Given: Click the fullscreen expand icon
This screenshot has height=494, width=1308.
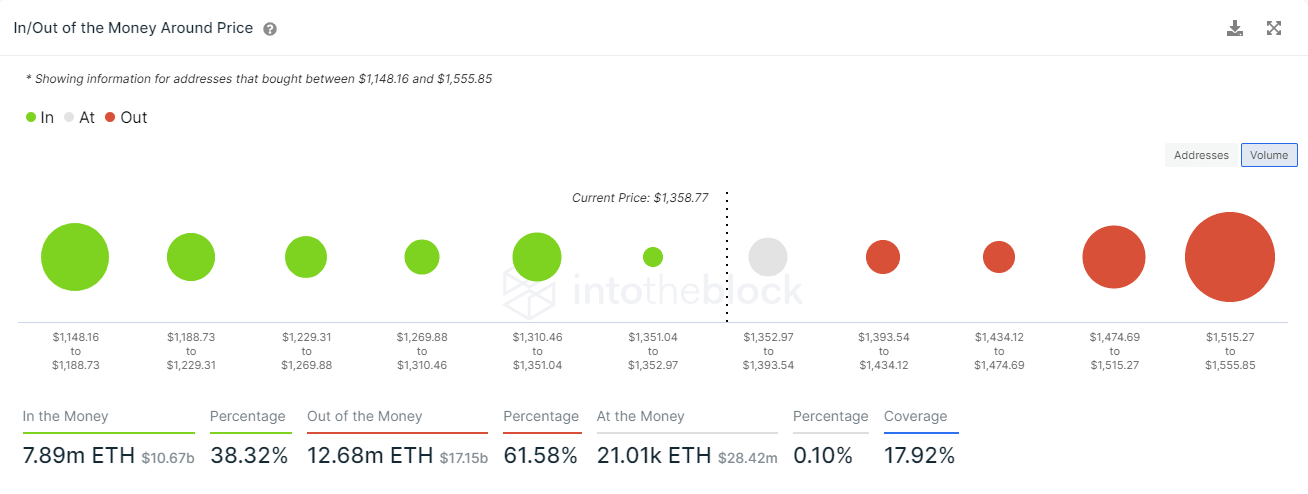Looking at the screenshot, I should (x=1274, y=28).
